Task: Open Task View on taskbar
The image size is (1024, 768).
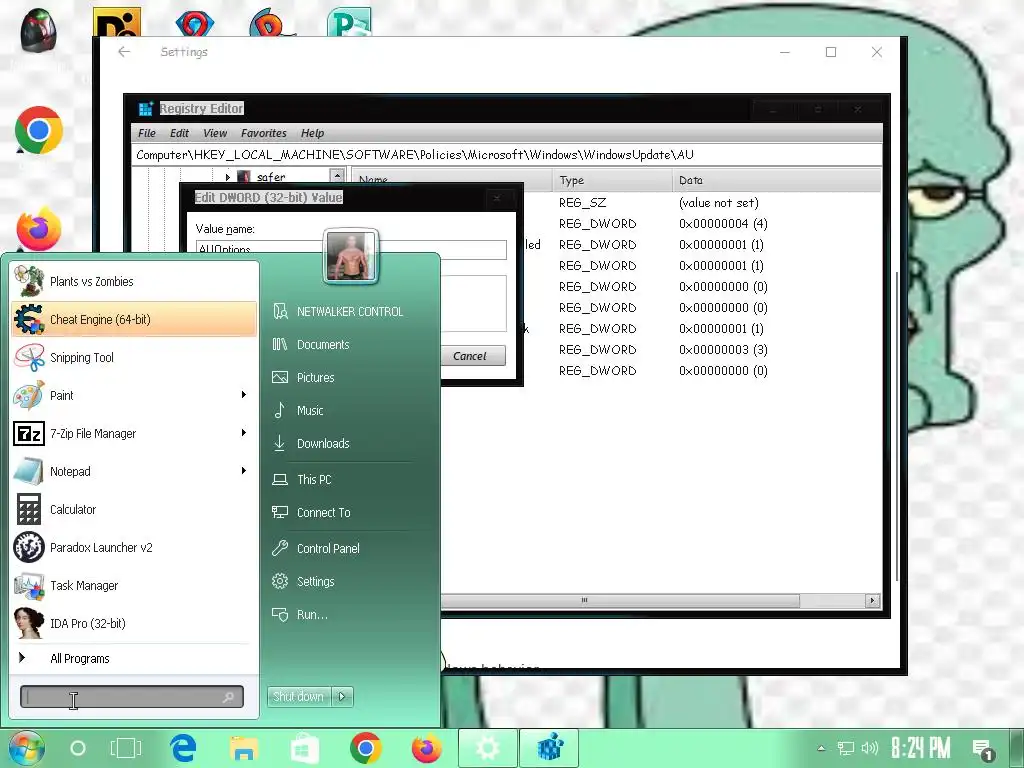Action: [x=125, y=748]
